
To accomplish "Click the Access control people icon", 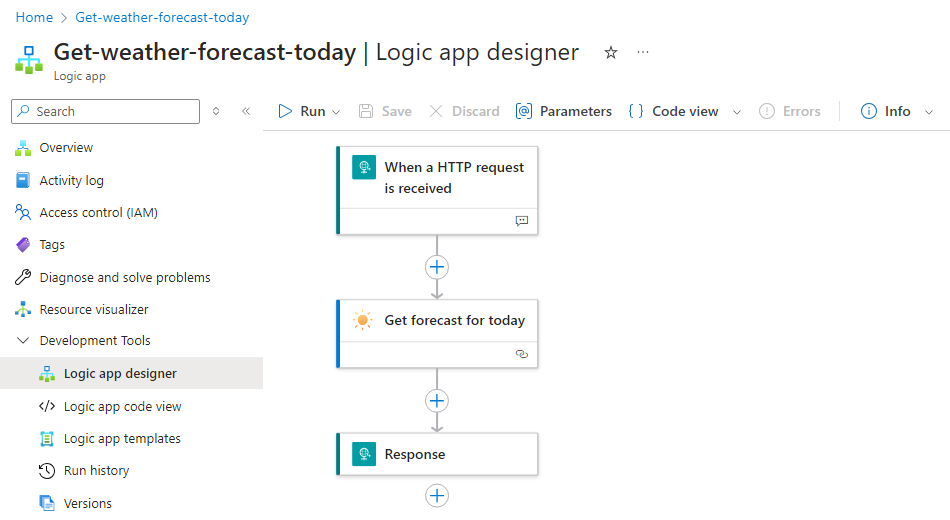I will tap(23, 212).
